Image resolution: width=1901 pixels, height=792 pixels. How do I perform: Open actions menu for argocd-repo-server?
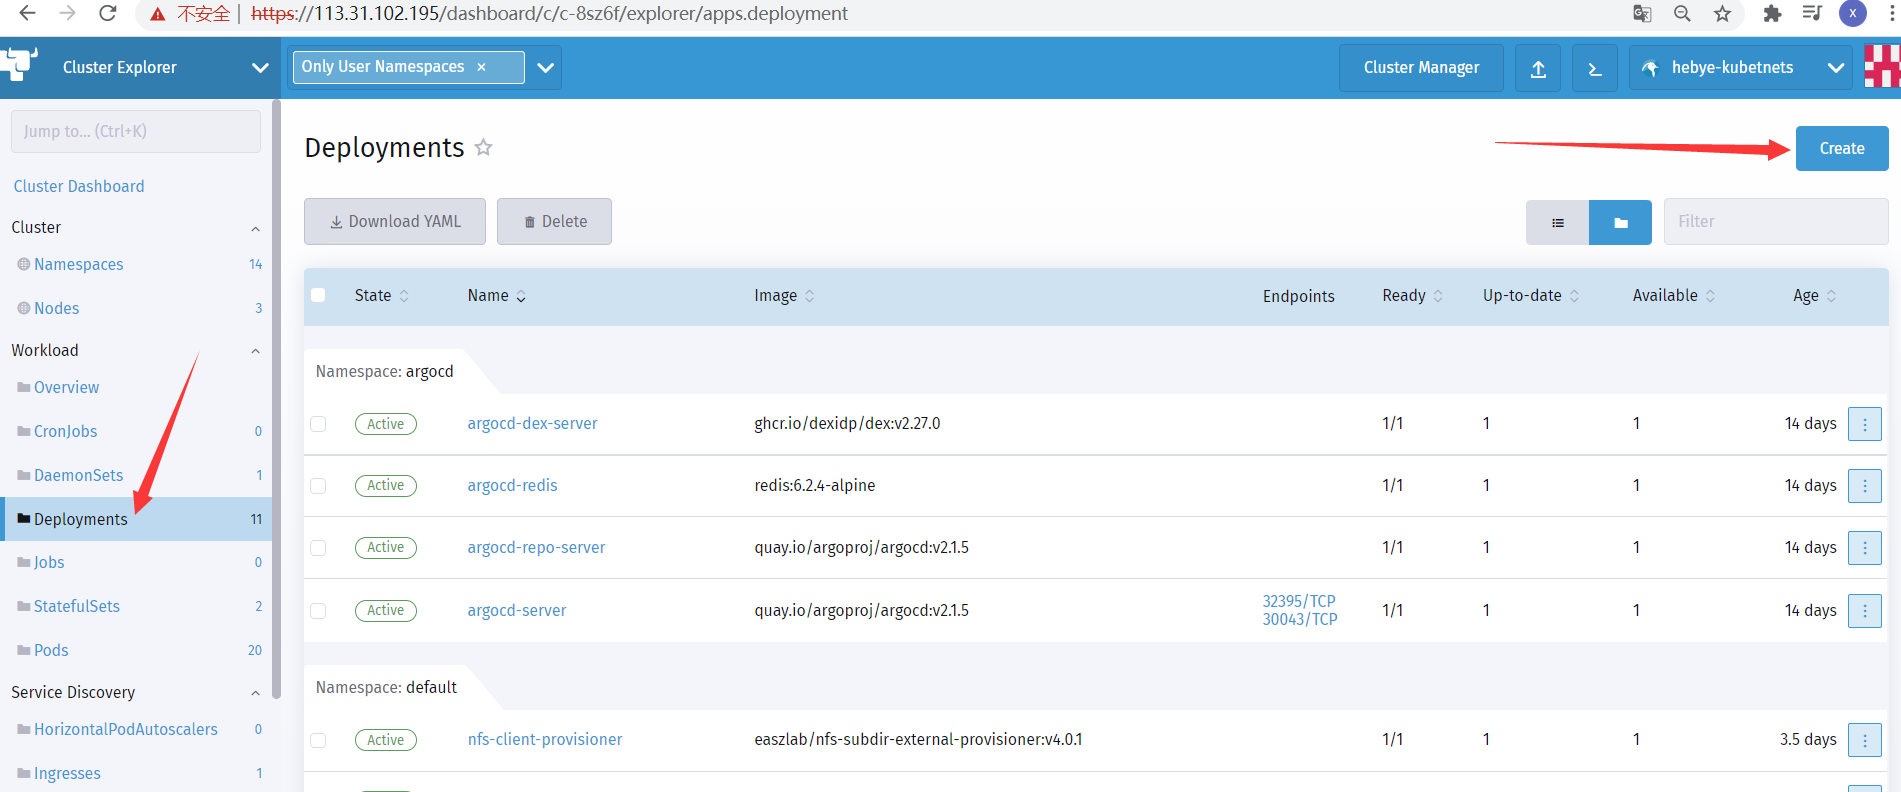click(x=1864, y=548)
